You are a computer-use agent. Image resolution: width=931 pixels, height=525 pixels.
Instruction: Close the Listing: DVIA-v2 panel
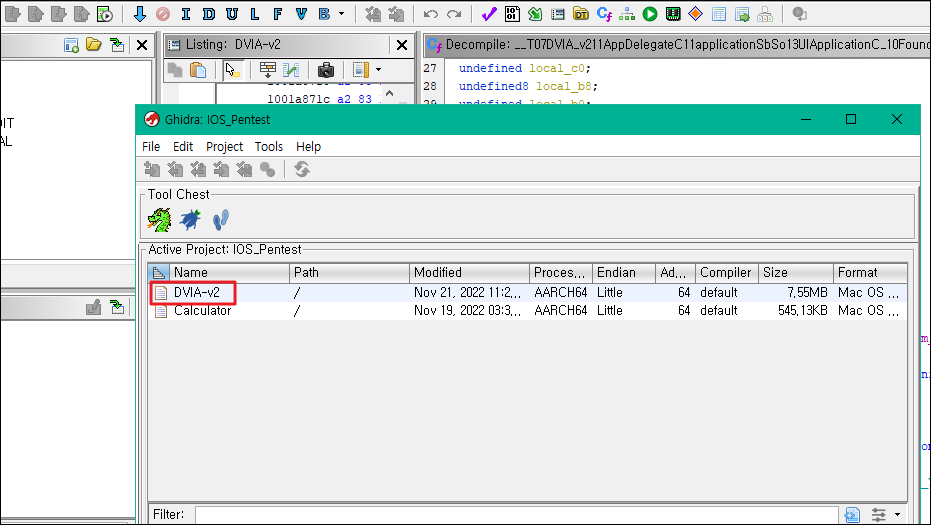pyautogui.click(x=402, y=45)
